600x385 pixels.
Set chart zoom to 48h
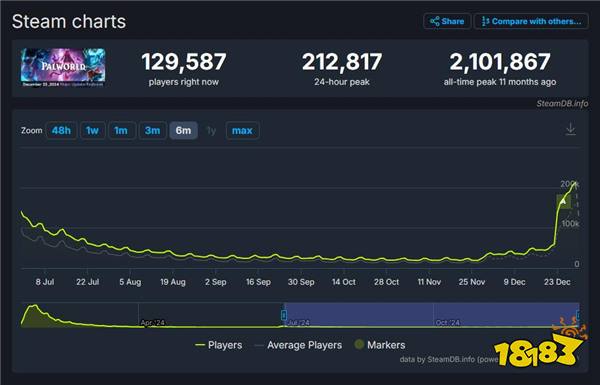pos(61,131)
